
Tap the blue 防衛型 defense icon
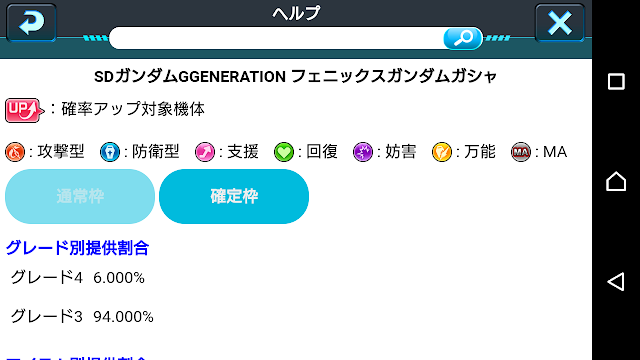click(x=110, y=152)
